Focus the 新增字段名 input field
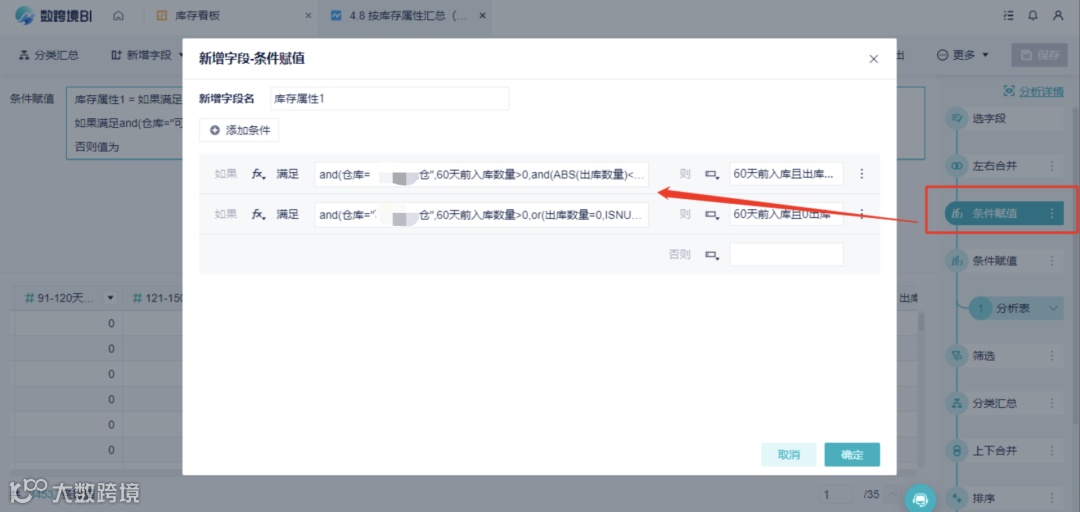 390,99
